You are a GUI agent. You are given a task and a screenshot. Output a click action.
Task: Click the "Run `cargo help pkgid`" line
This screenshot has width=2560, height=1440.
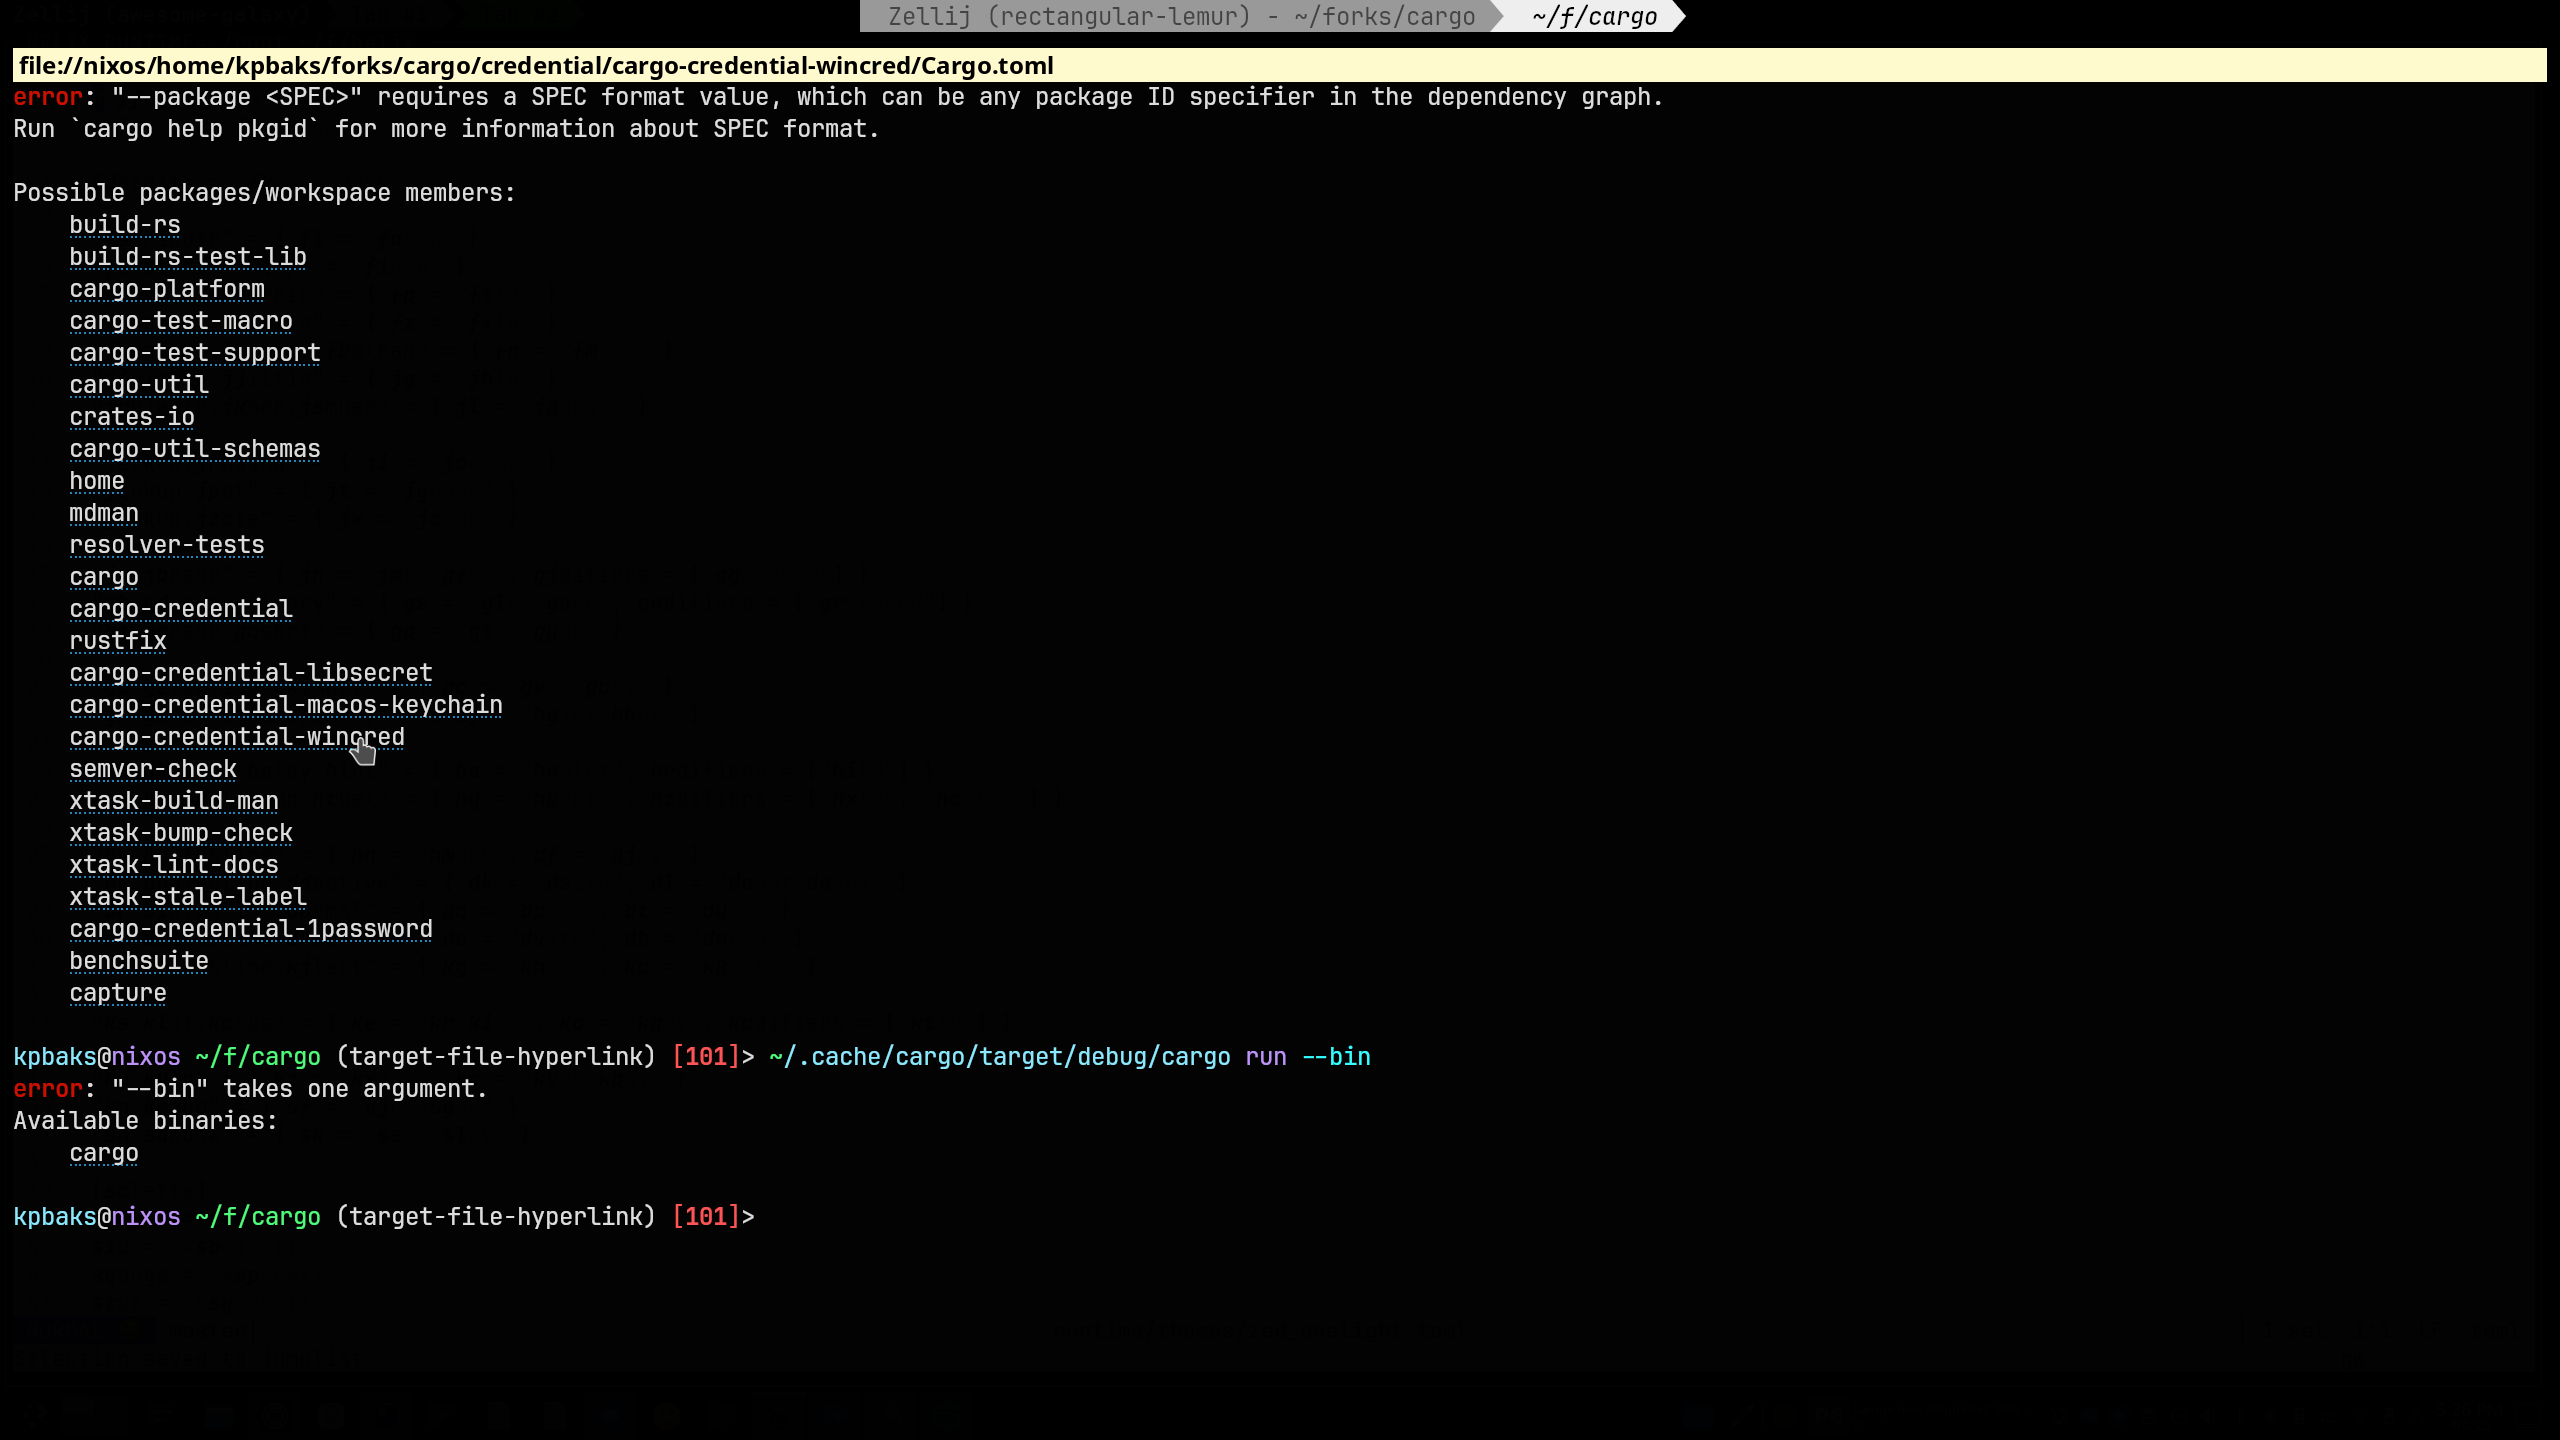pos(446,129)
